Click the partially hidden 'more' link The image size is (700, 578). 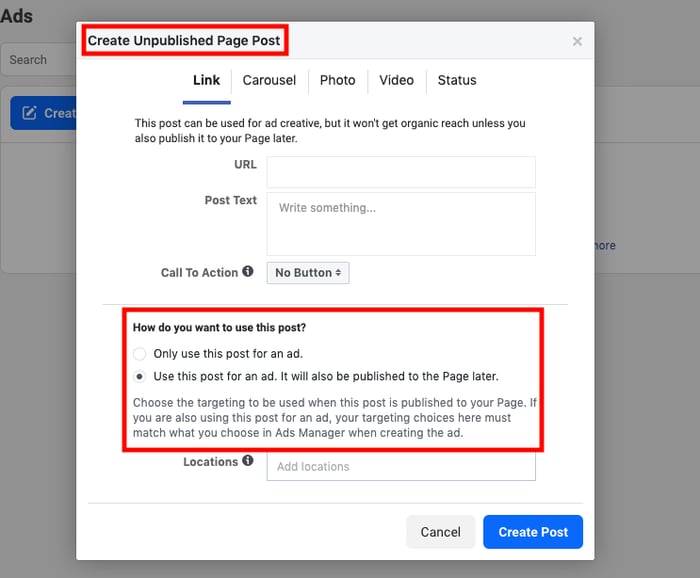click(605, 246)
